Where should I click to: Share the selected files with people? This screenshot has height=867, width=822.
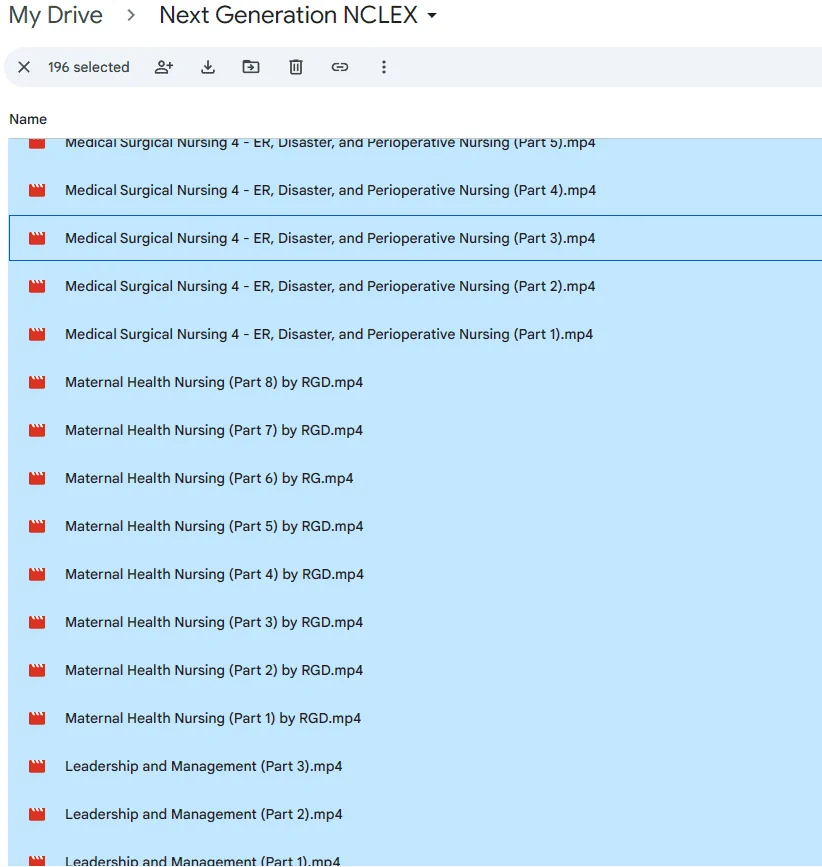point(164,67)
